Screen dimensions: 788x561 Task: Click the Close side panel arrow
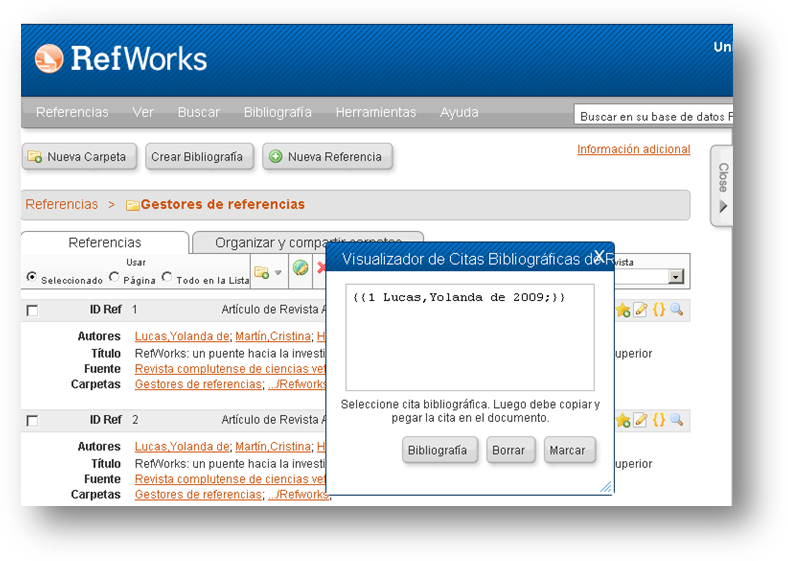[723, 207]
